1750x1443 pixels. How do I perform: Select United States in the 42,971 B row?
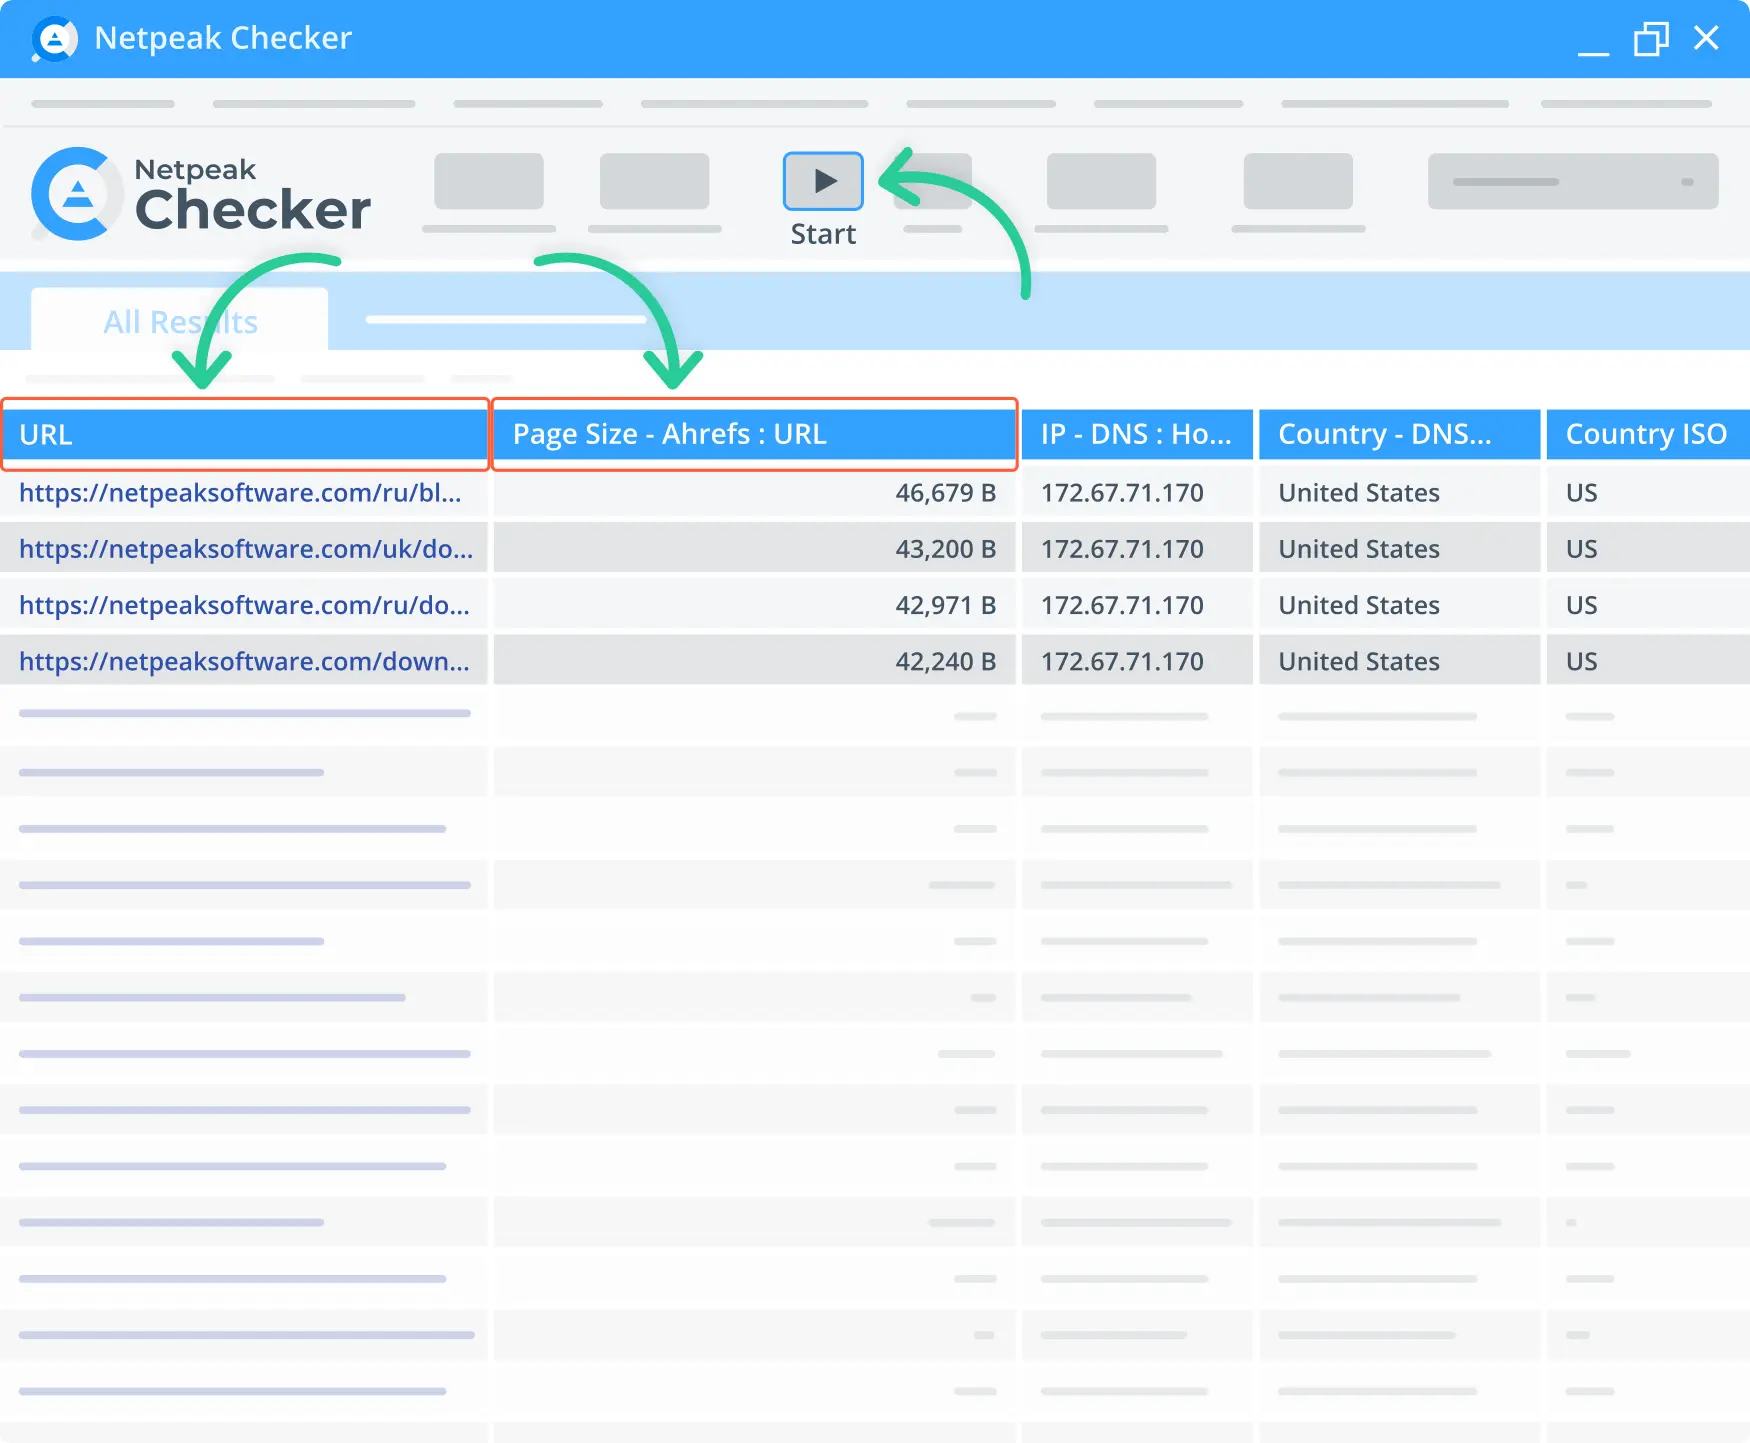tap(1399, 604)
